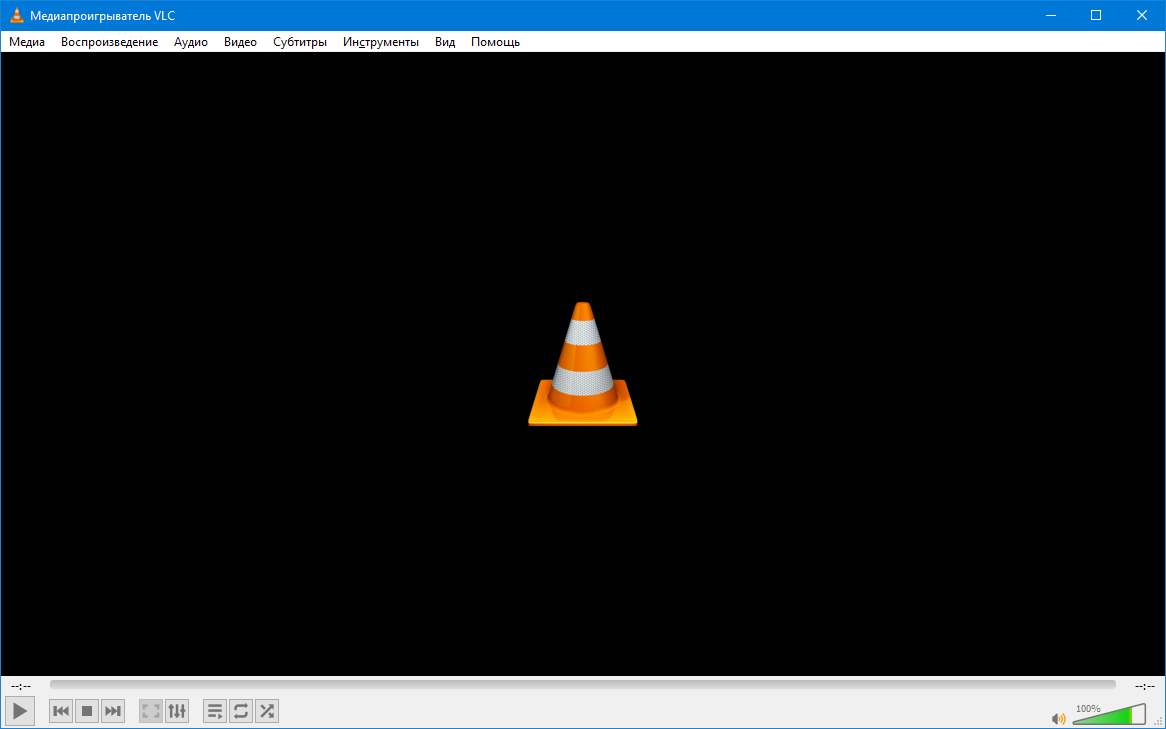Open the Помощь menu

(x=495, y=42)
